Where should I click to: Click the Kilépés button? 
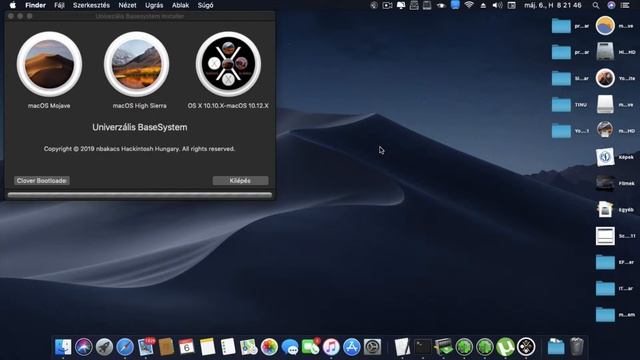coord(240,180)
